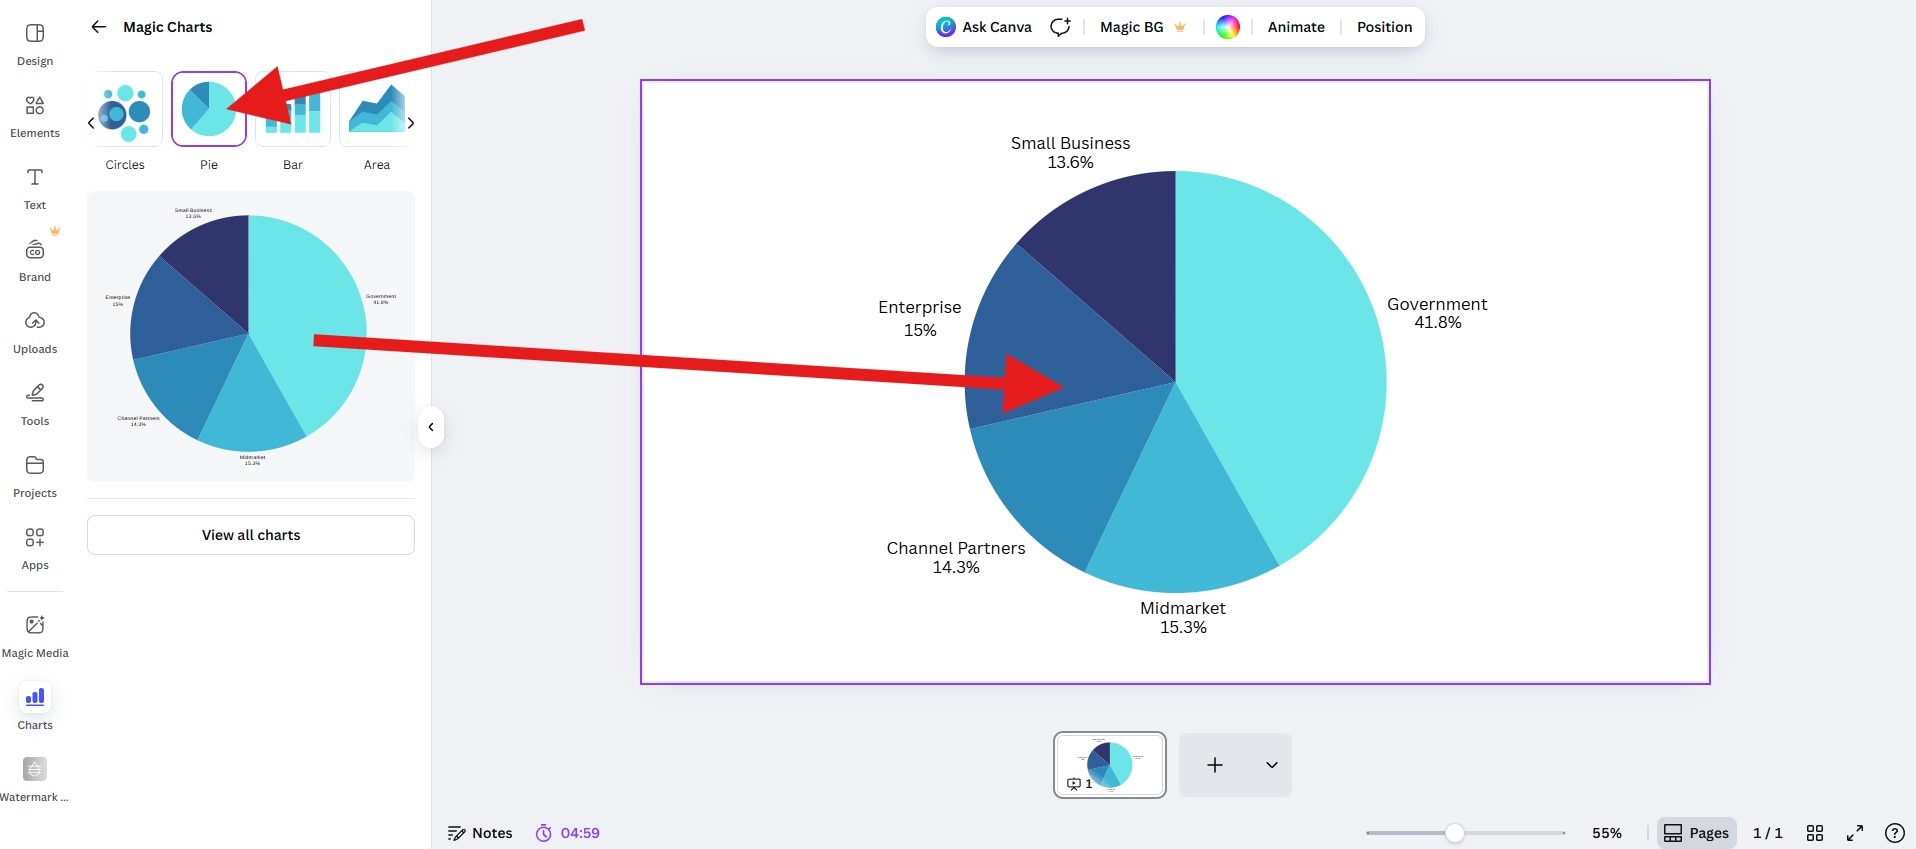Open the Design panel

[35, 45]
